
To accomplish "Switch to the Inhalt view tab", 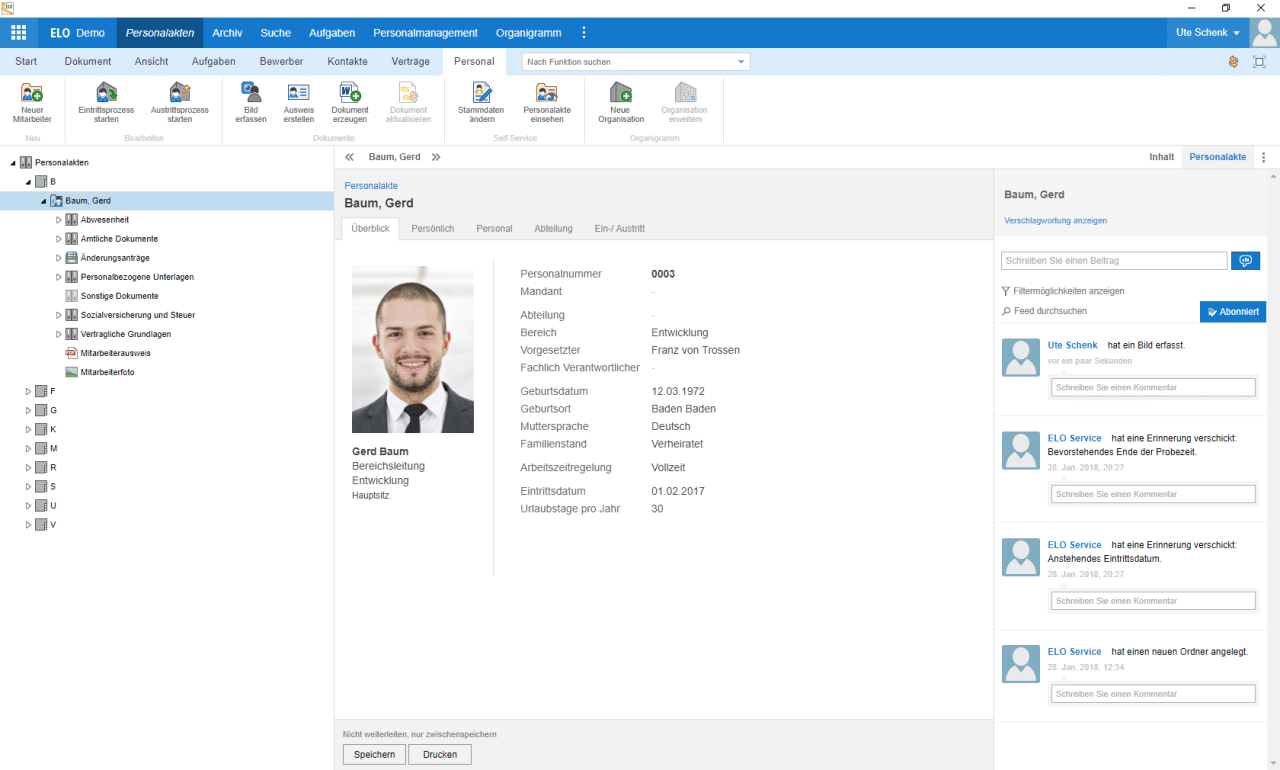I will click(x=1162, y=157).
